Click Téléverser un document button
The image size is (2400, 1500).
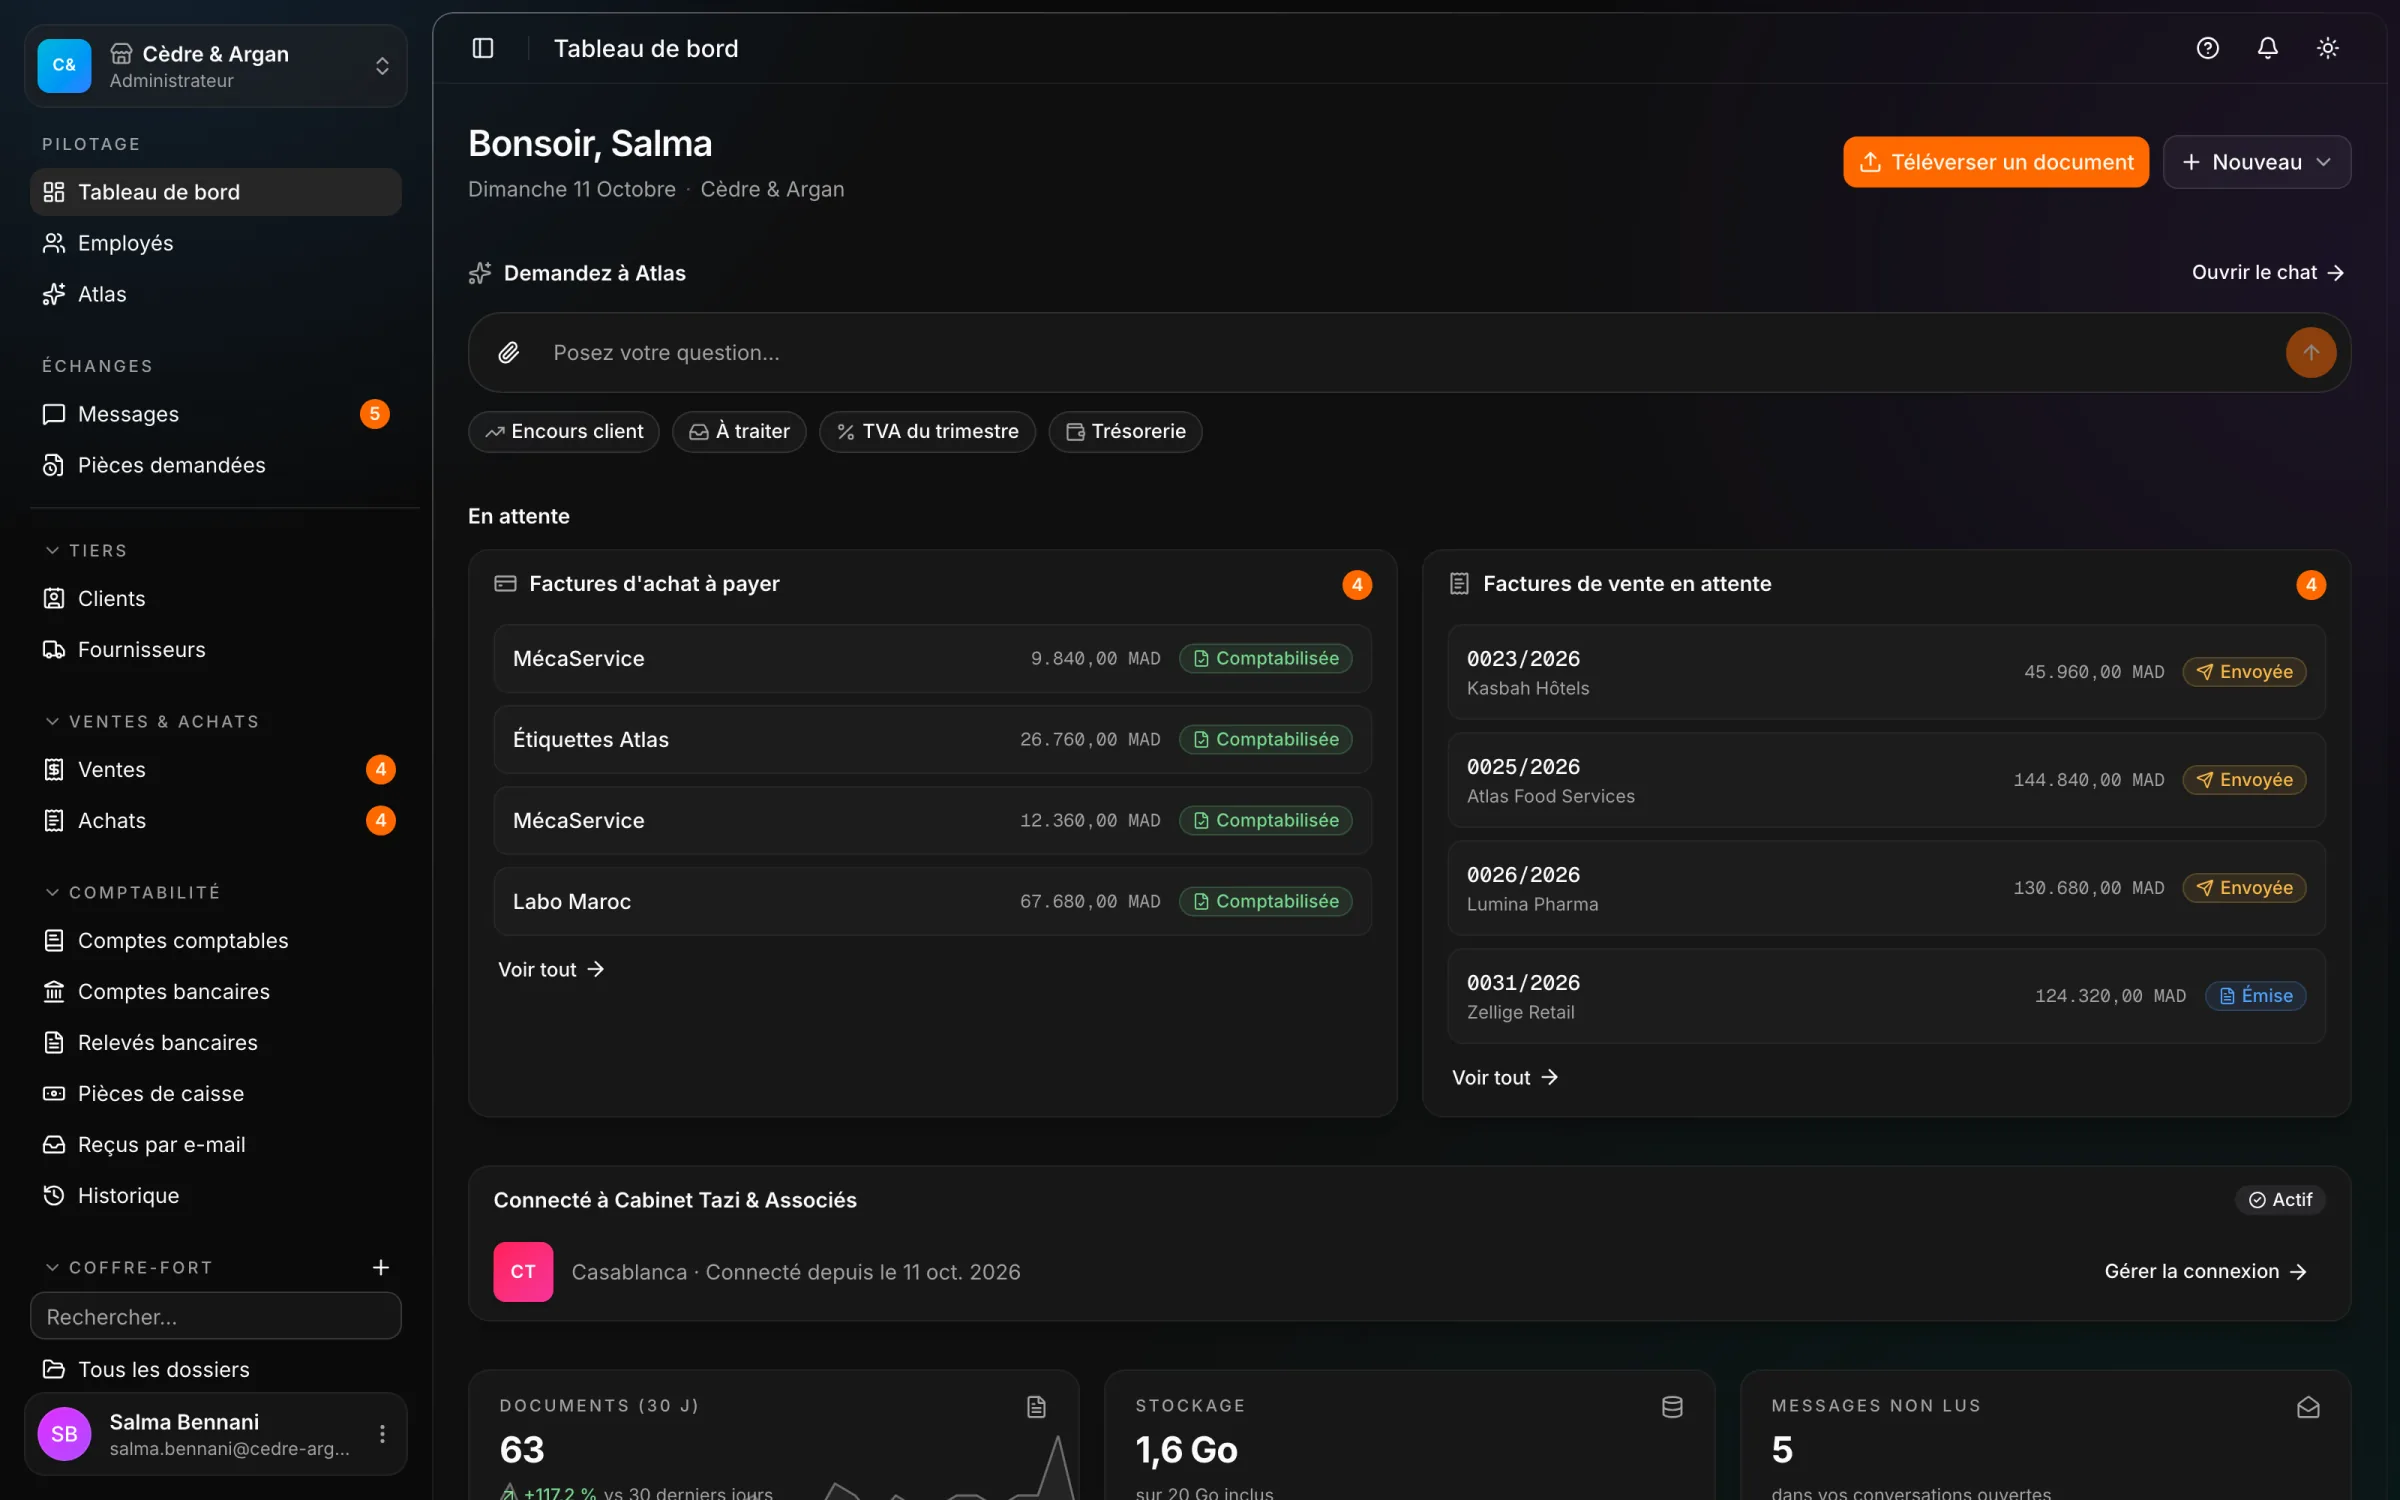tap(1996, 162)
